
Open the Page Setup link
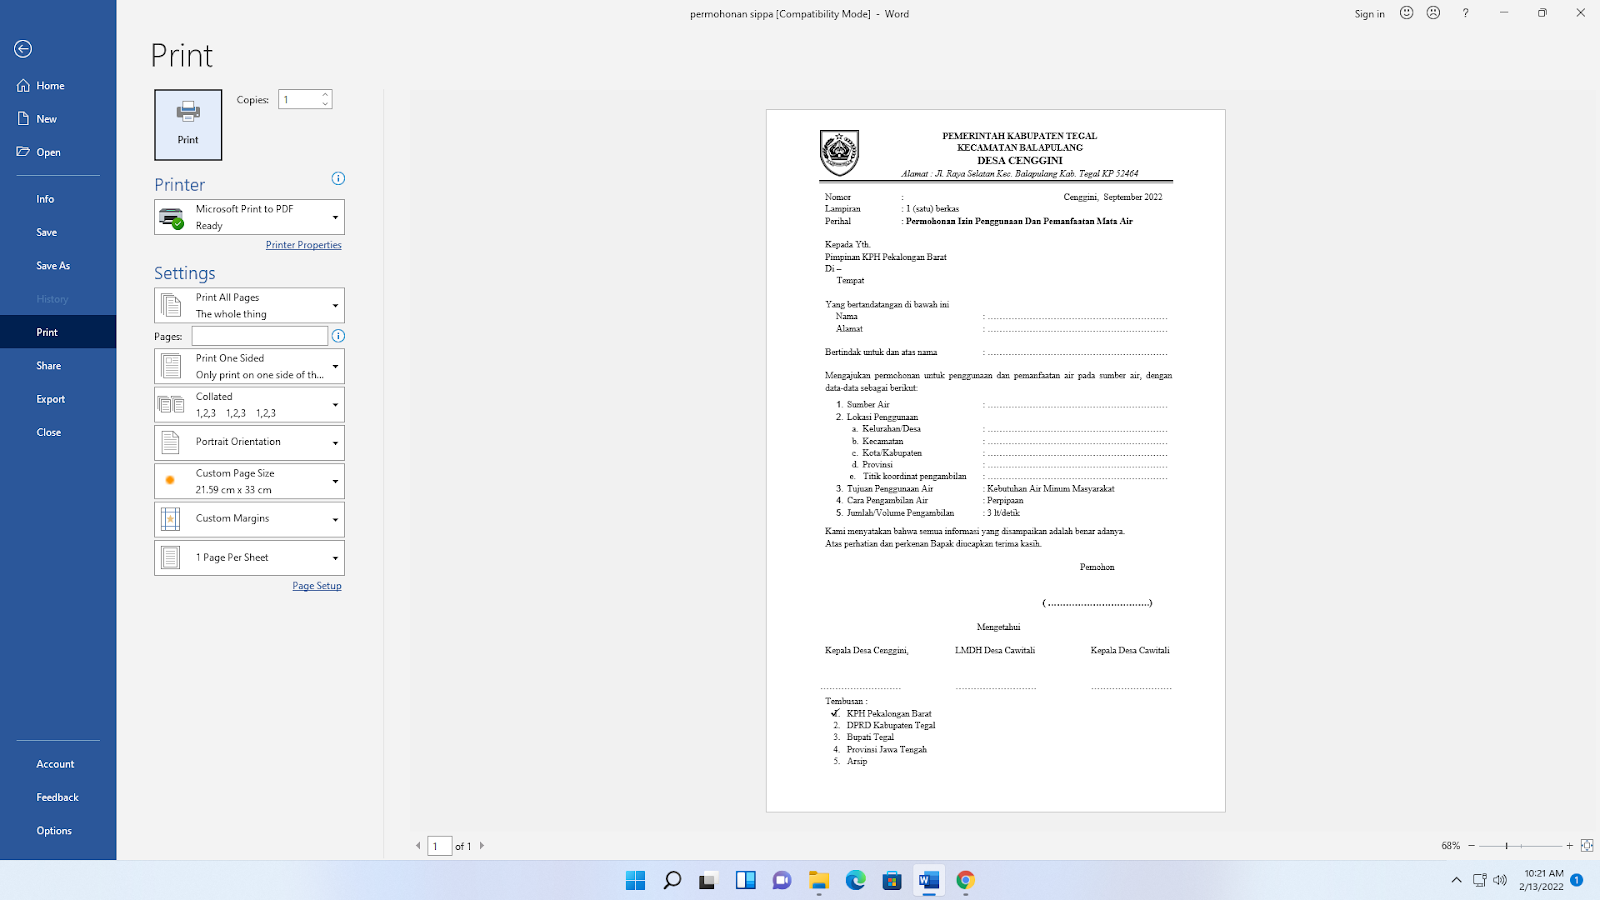317,586
